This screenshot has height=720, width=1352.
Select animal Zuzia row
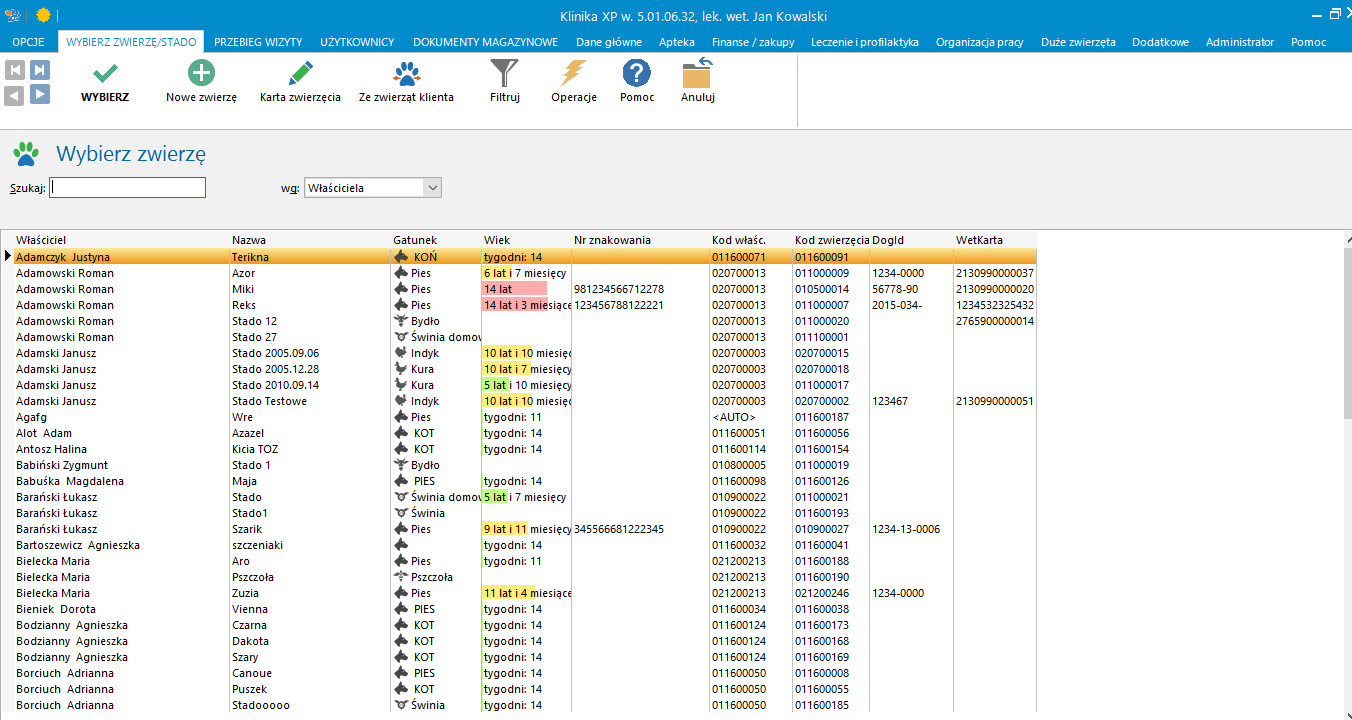[525, 593]
